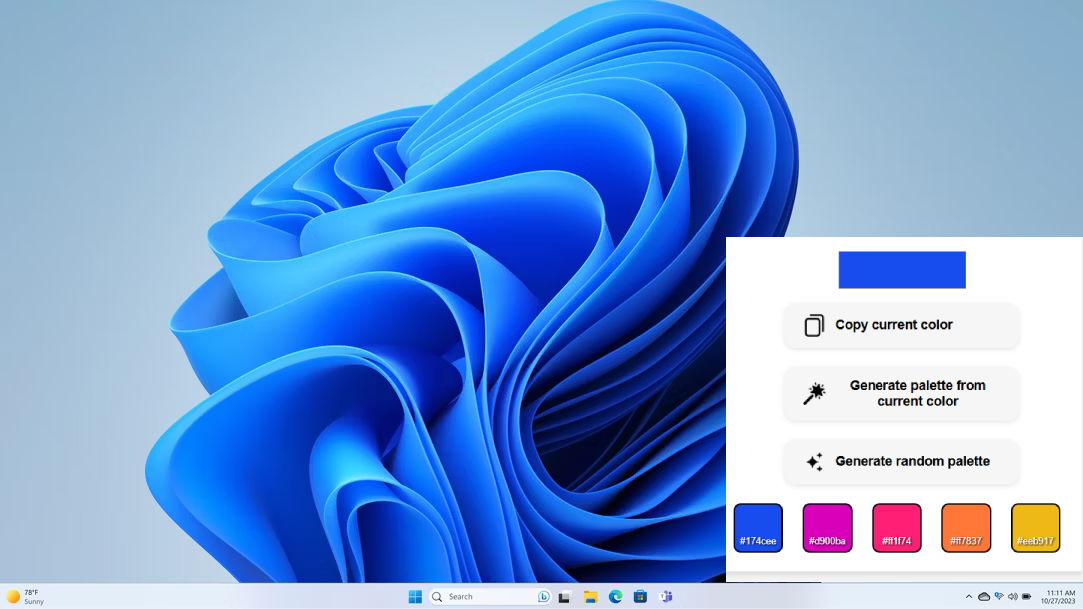Open File Explorer from the taskbar

[x=590, y=597]
